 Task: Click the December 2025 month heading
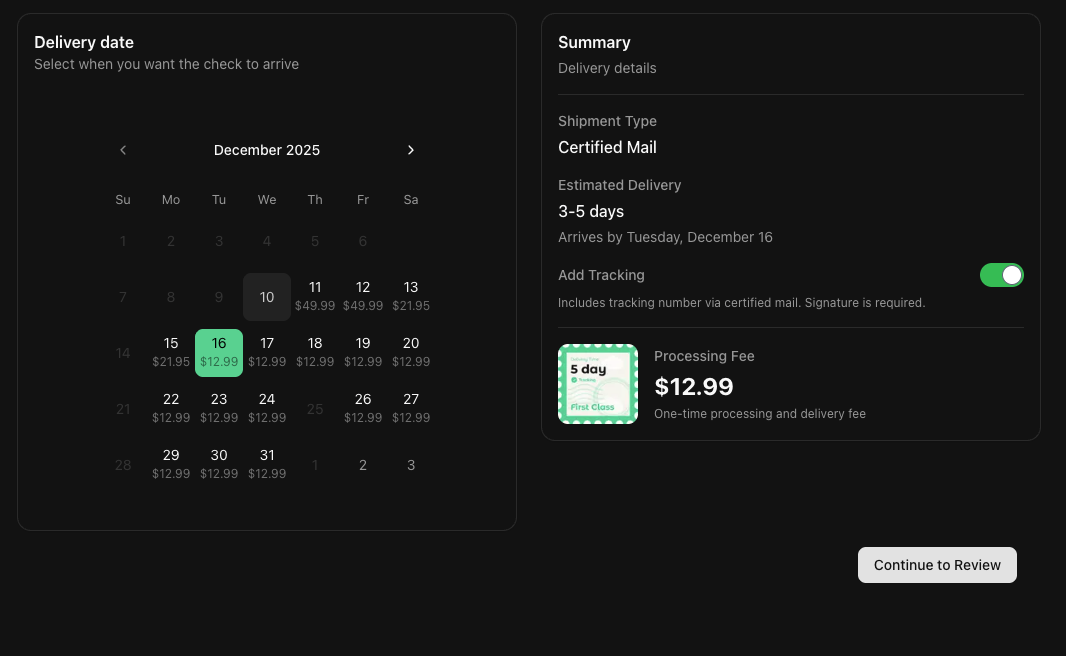(267, 150)
